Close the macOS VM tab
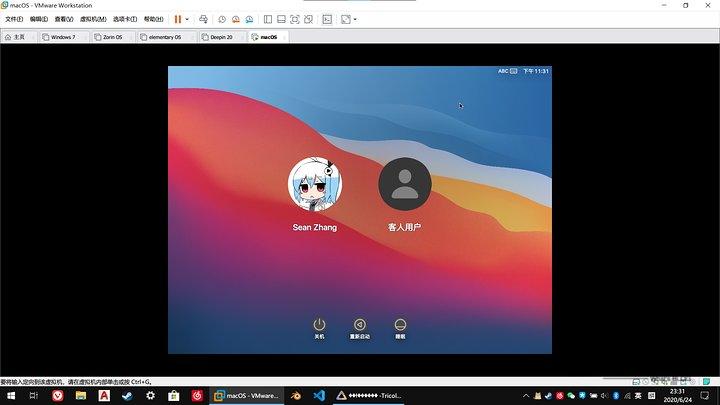This screenshot has width=720, height=405. 285,37
